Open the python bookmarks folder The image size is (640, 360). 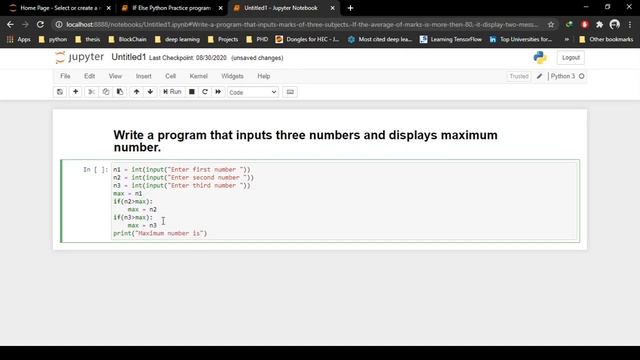click(x=53, y=39)
